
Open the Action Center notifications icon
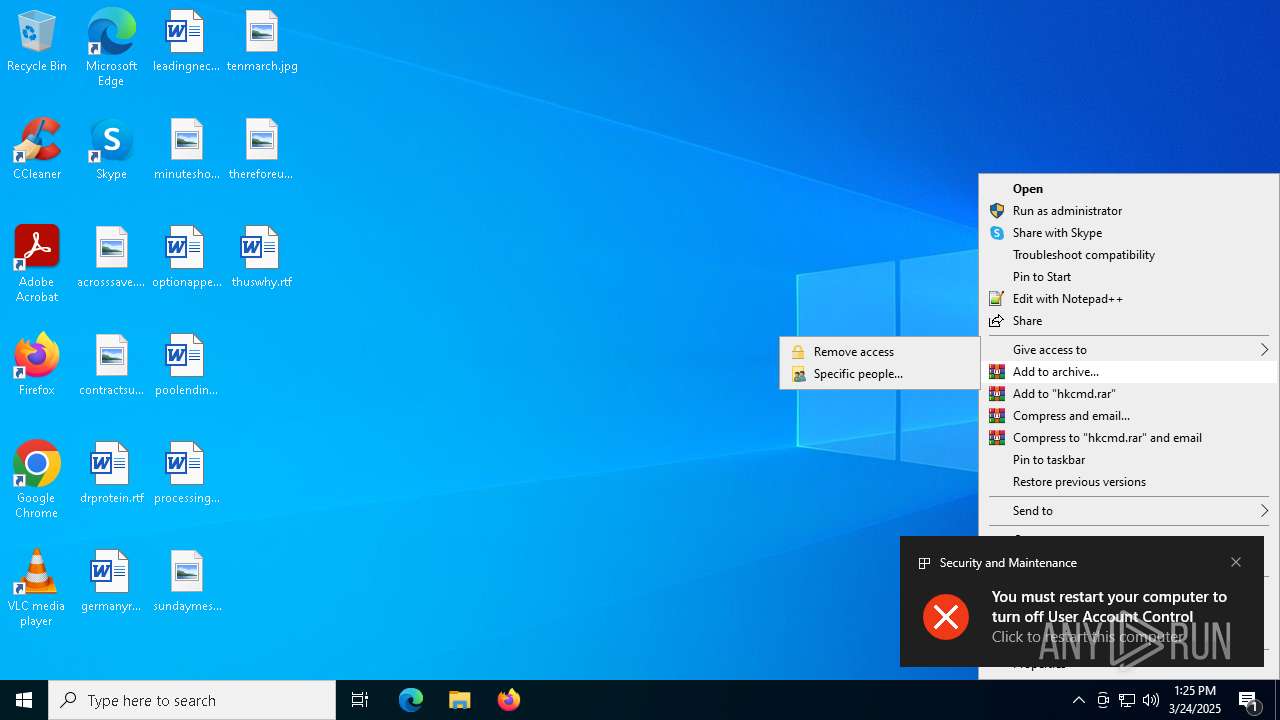tap(1250, 700)
